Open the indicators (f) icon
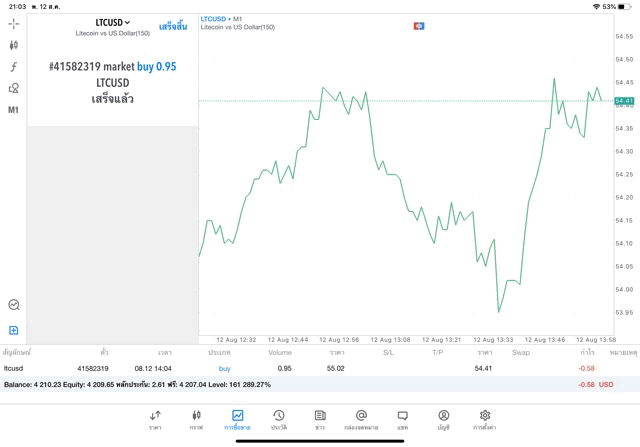The image size is (640, 447). point(14,67)
